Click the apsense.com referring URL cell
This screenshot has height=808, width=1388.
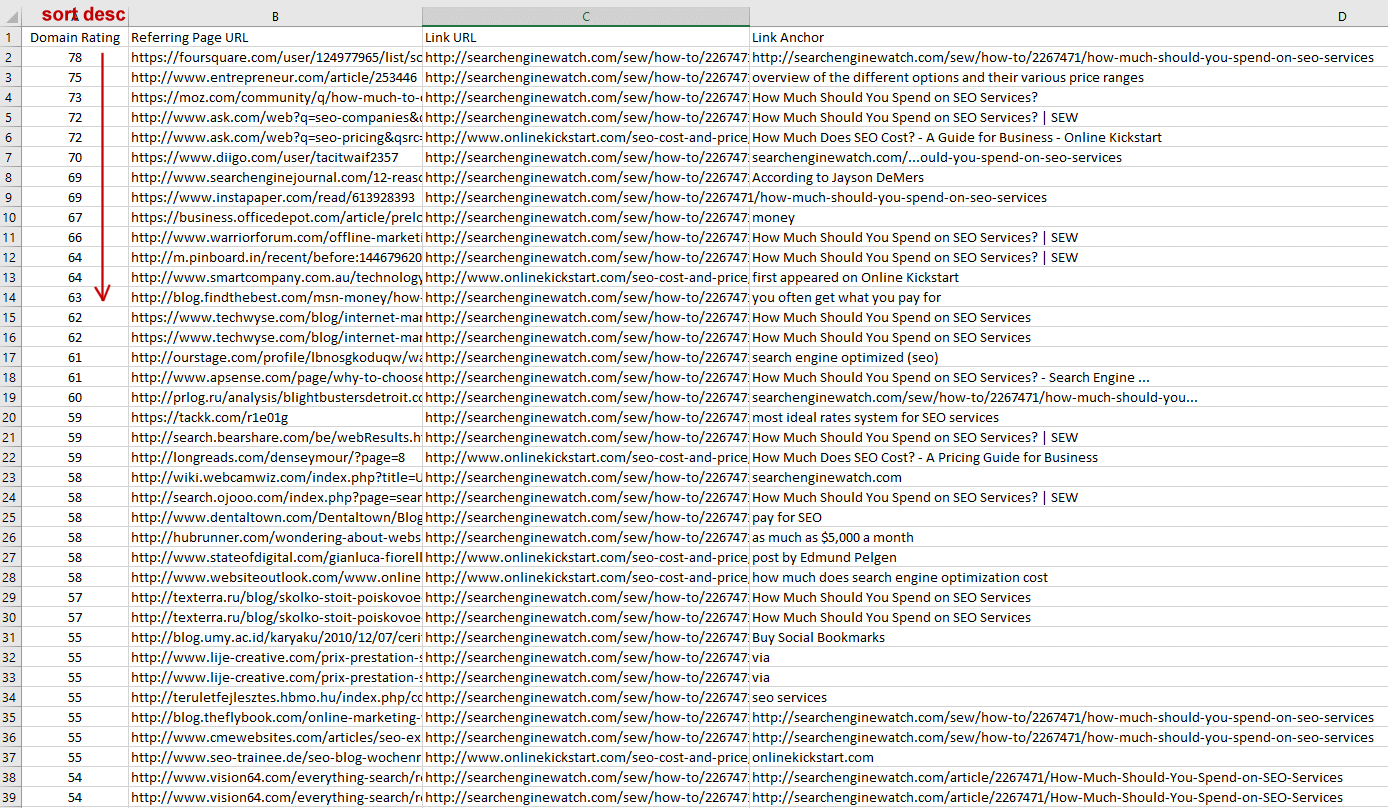[x=275, y=377]
